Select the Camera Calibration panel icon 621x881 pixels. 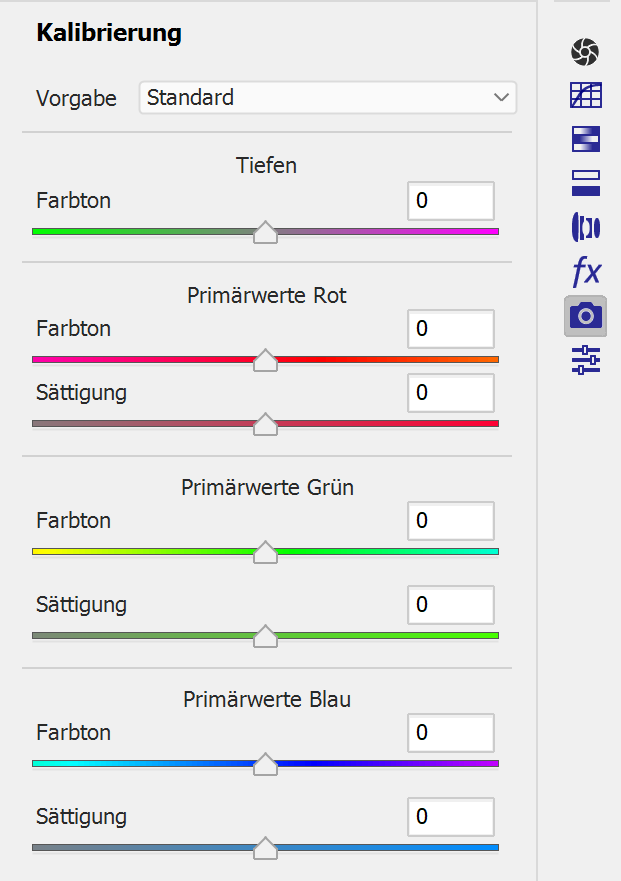(585, 316)
